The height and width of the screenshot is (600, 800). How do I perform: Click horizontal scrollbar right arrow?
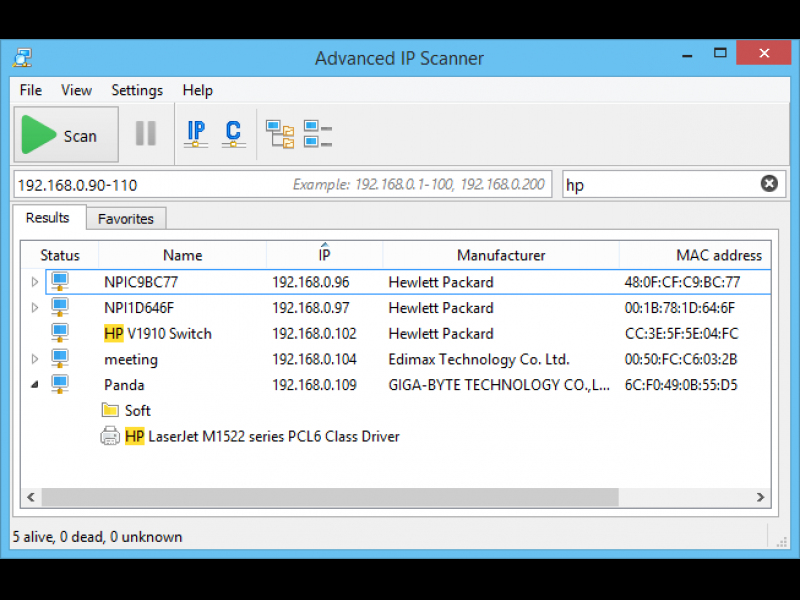tap(761, 497)
